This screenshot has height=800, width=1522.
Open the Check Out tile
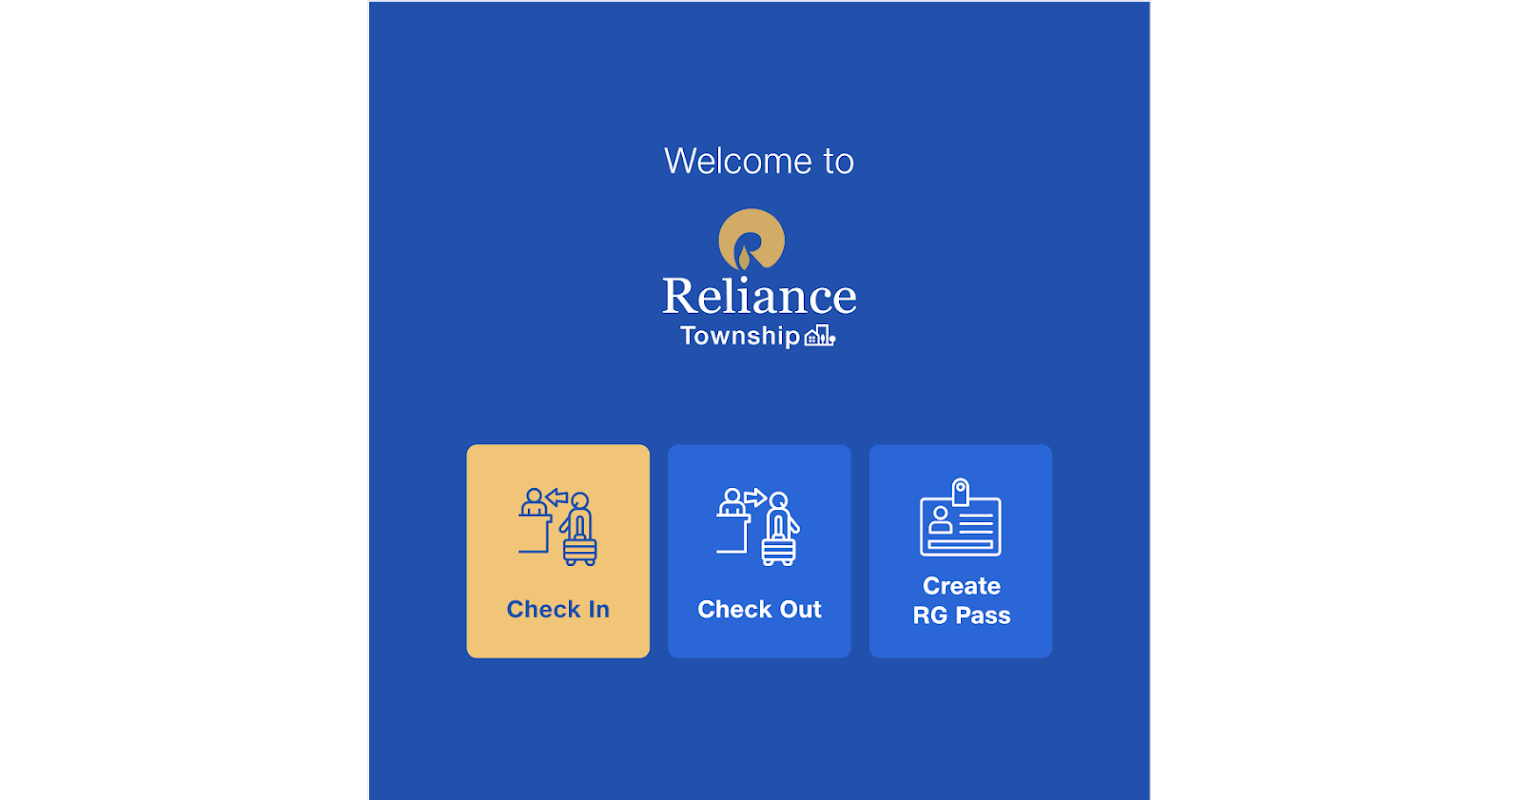tap(759, 551)
